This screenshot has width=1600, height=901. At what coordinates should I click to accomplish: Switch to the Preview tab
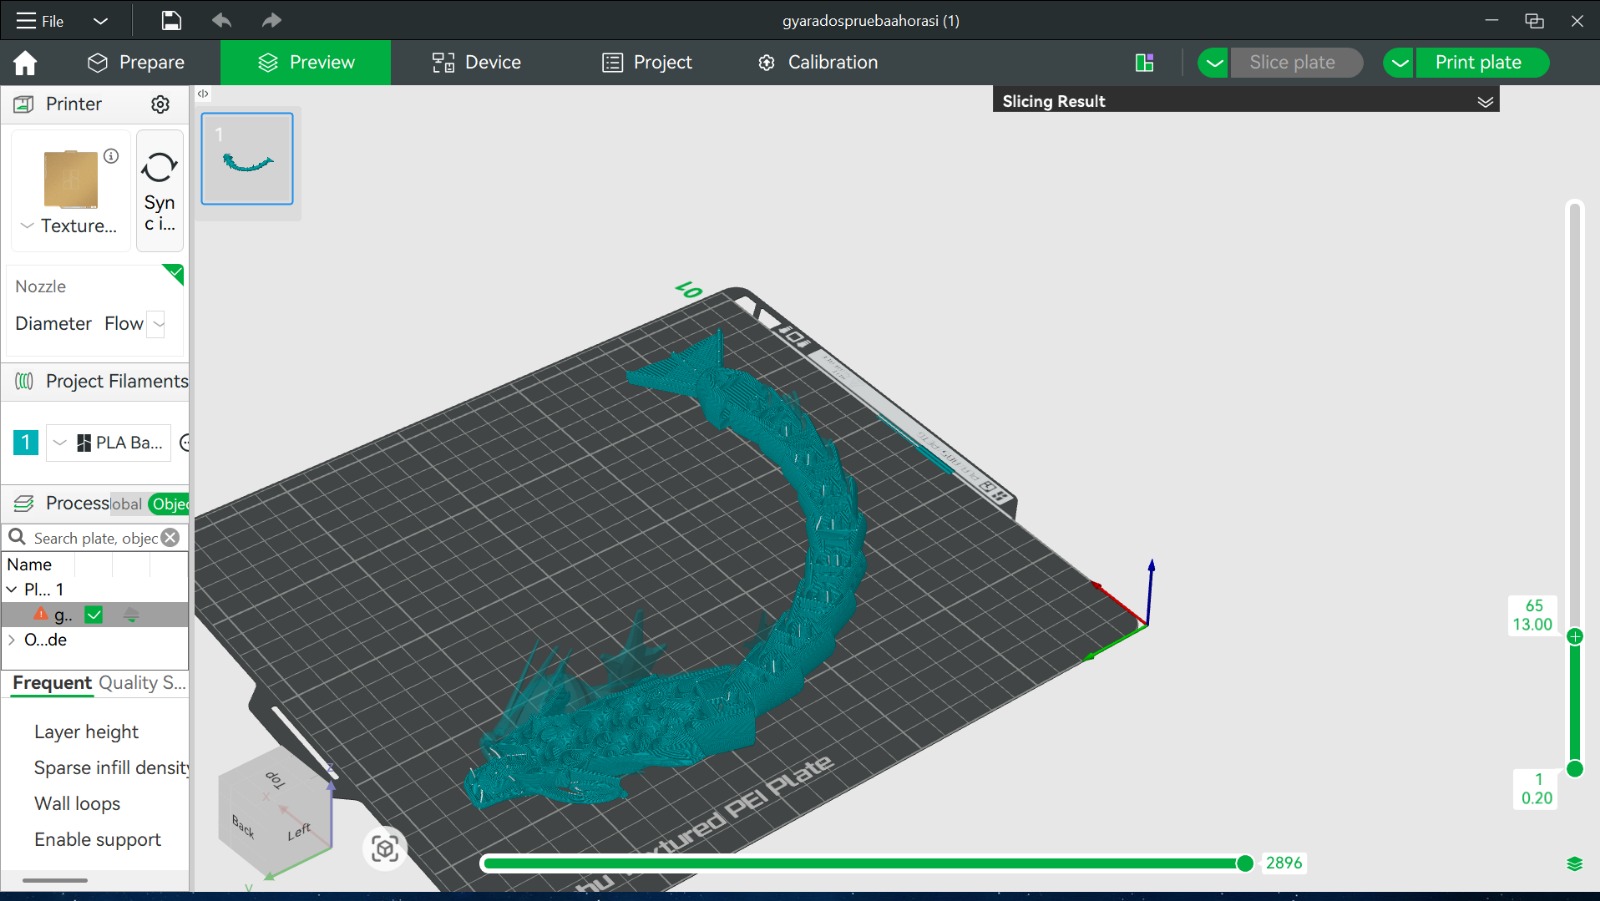point(306,63)
